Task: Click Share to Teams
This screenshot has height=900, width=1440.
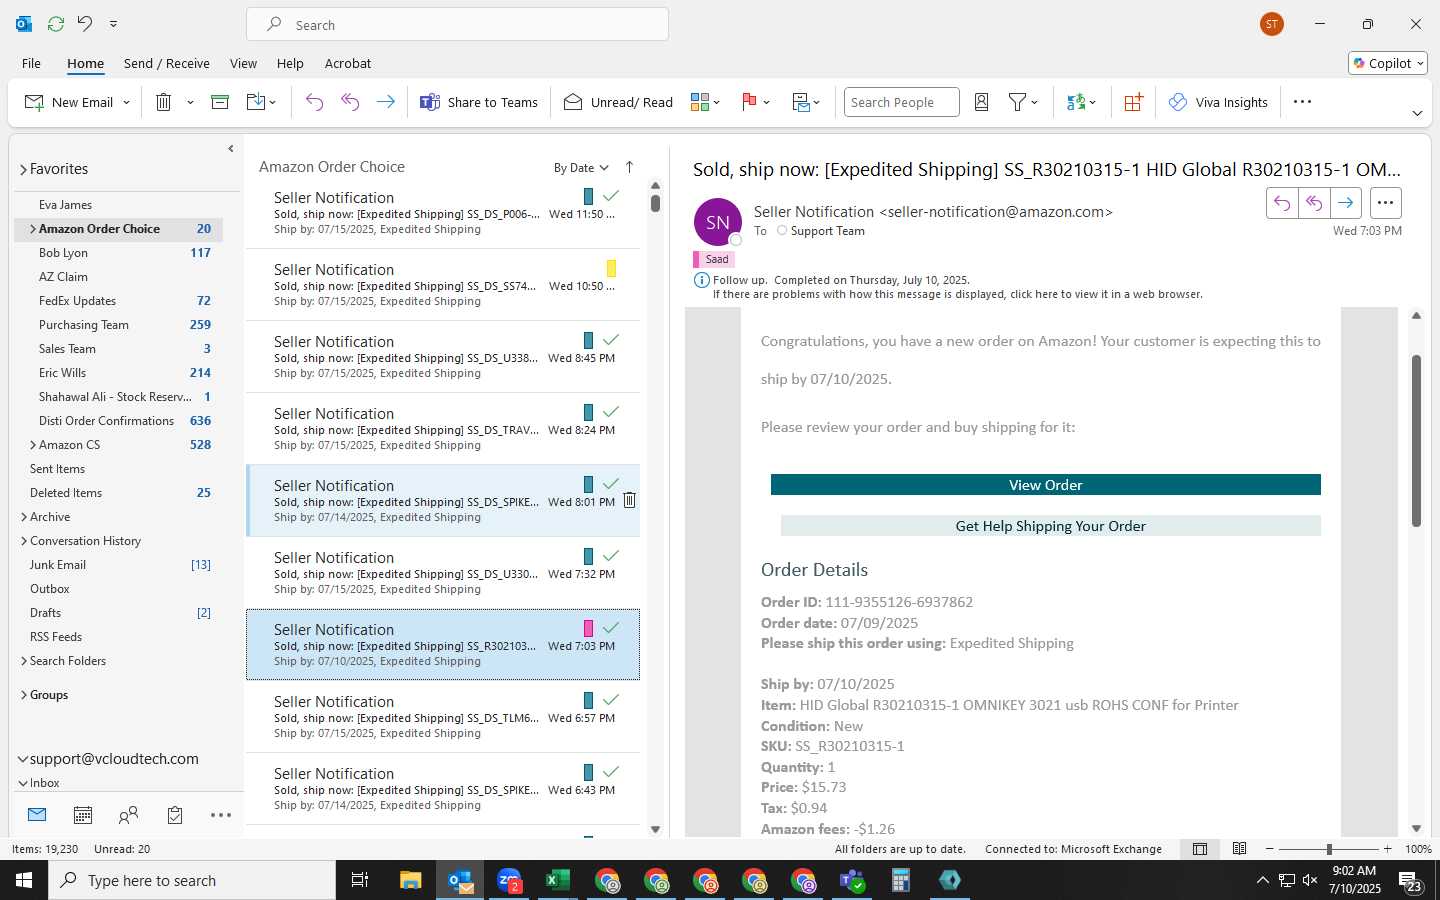Action: 479,102
